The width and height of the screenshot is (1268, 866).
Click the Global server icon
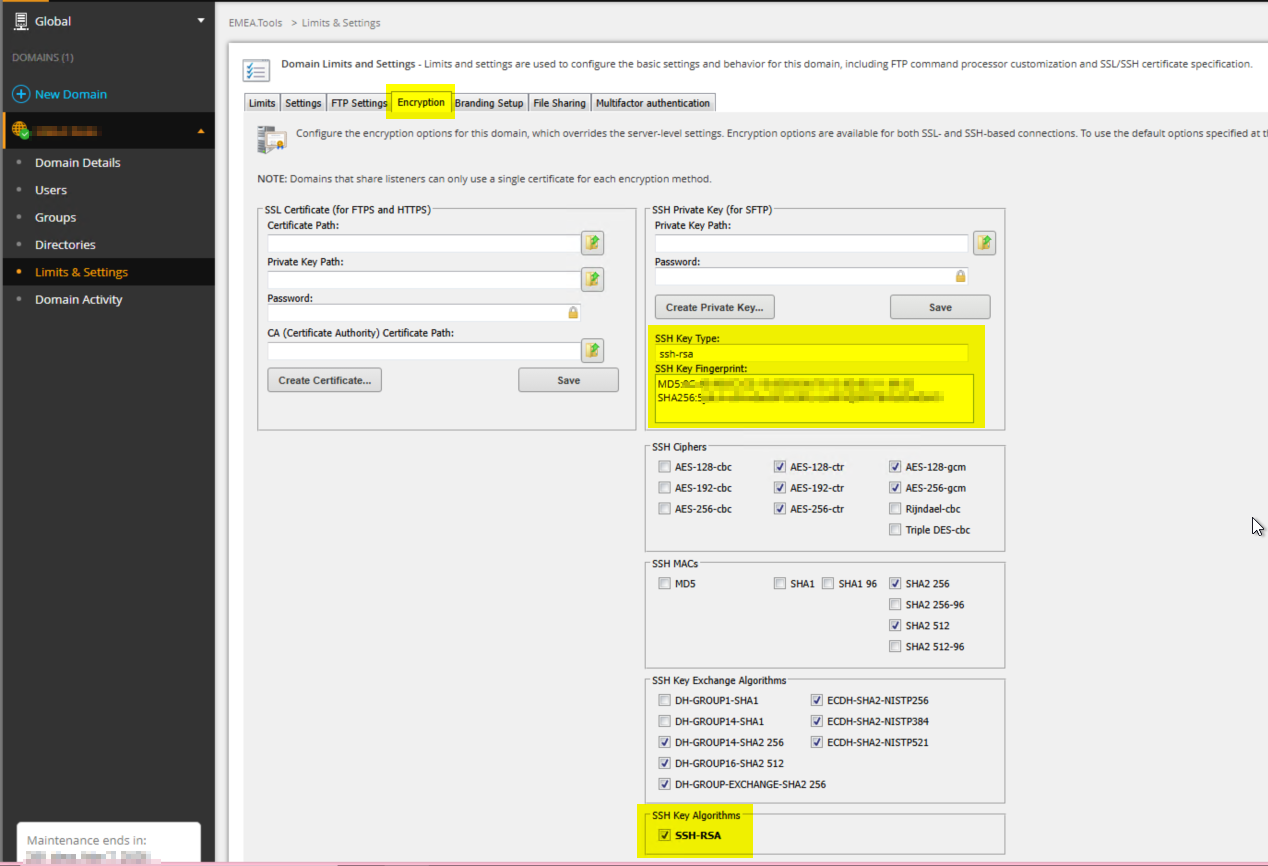coord(20,20)
